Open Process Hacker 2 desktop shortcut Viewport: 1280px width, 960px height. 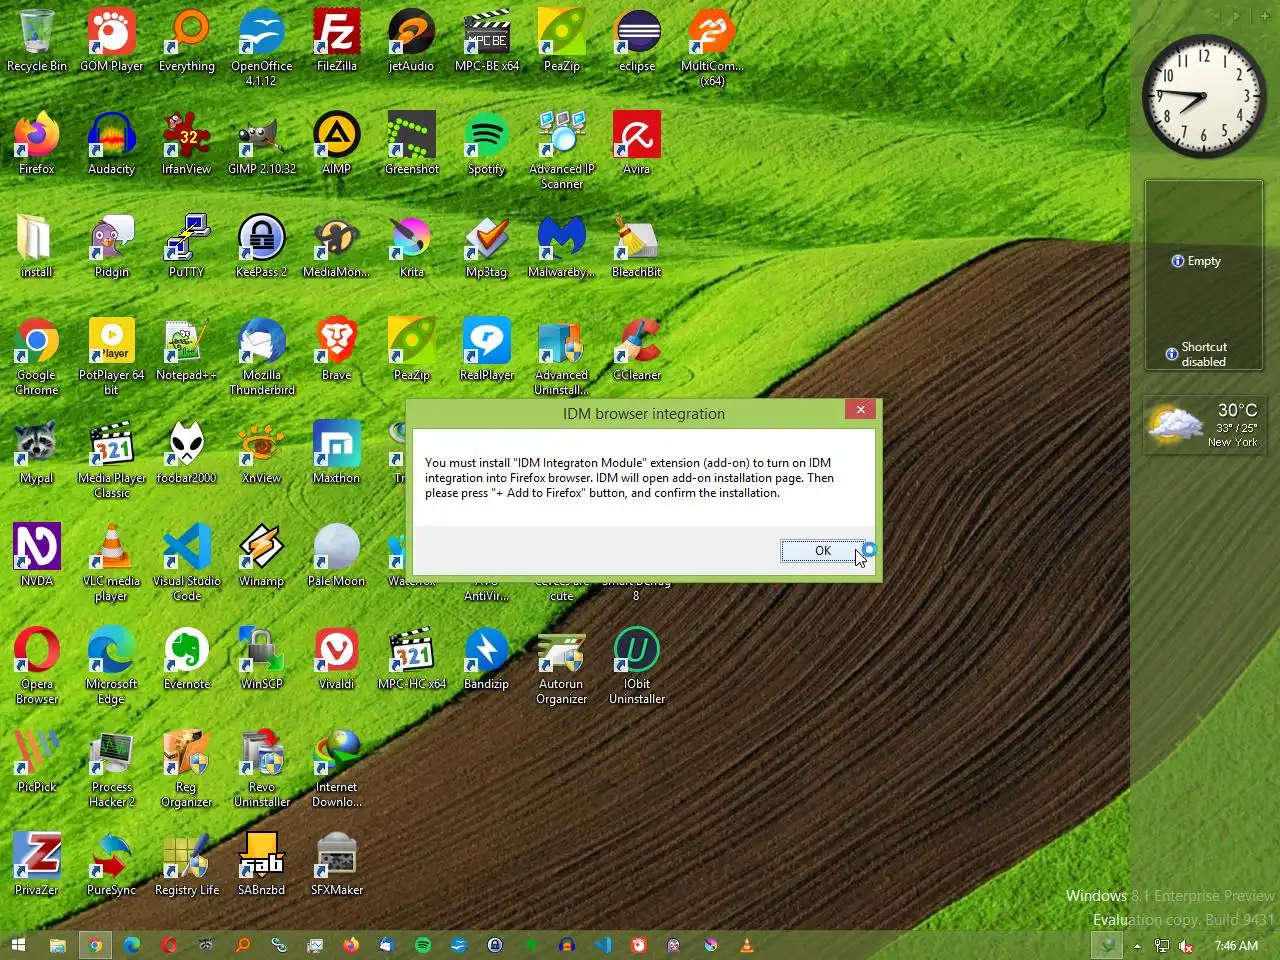[112, 768]
